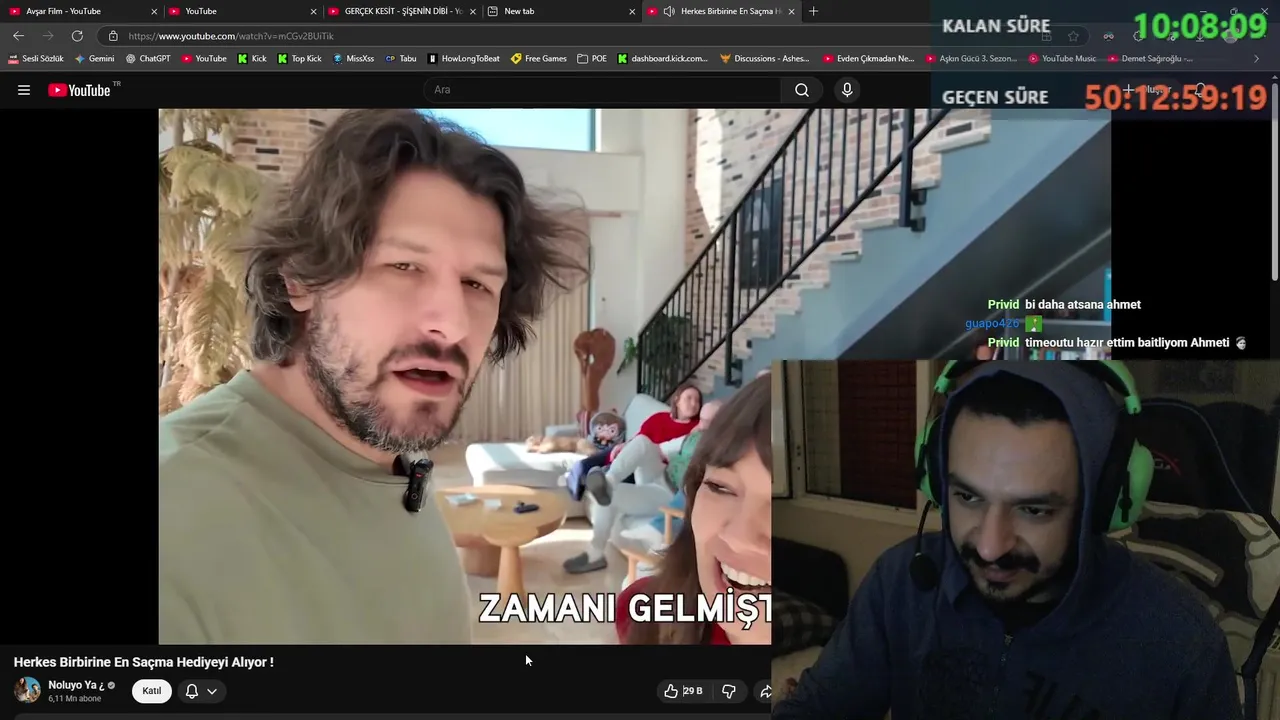Open the Kick bookmark
This screenshot has width=1280, height=720.
click(x=252, y=59)
